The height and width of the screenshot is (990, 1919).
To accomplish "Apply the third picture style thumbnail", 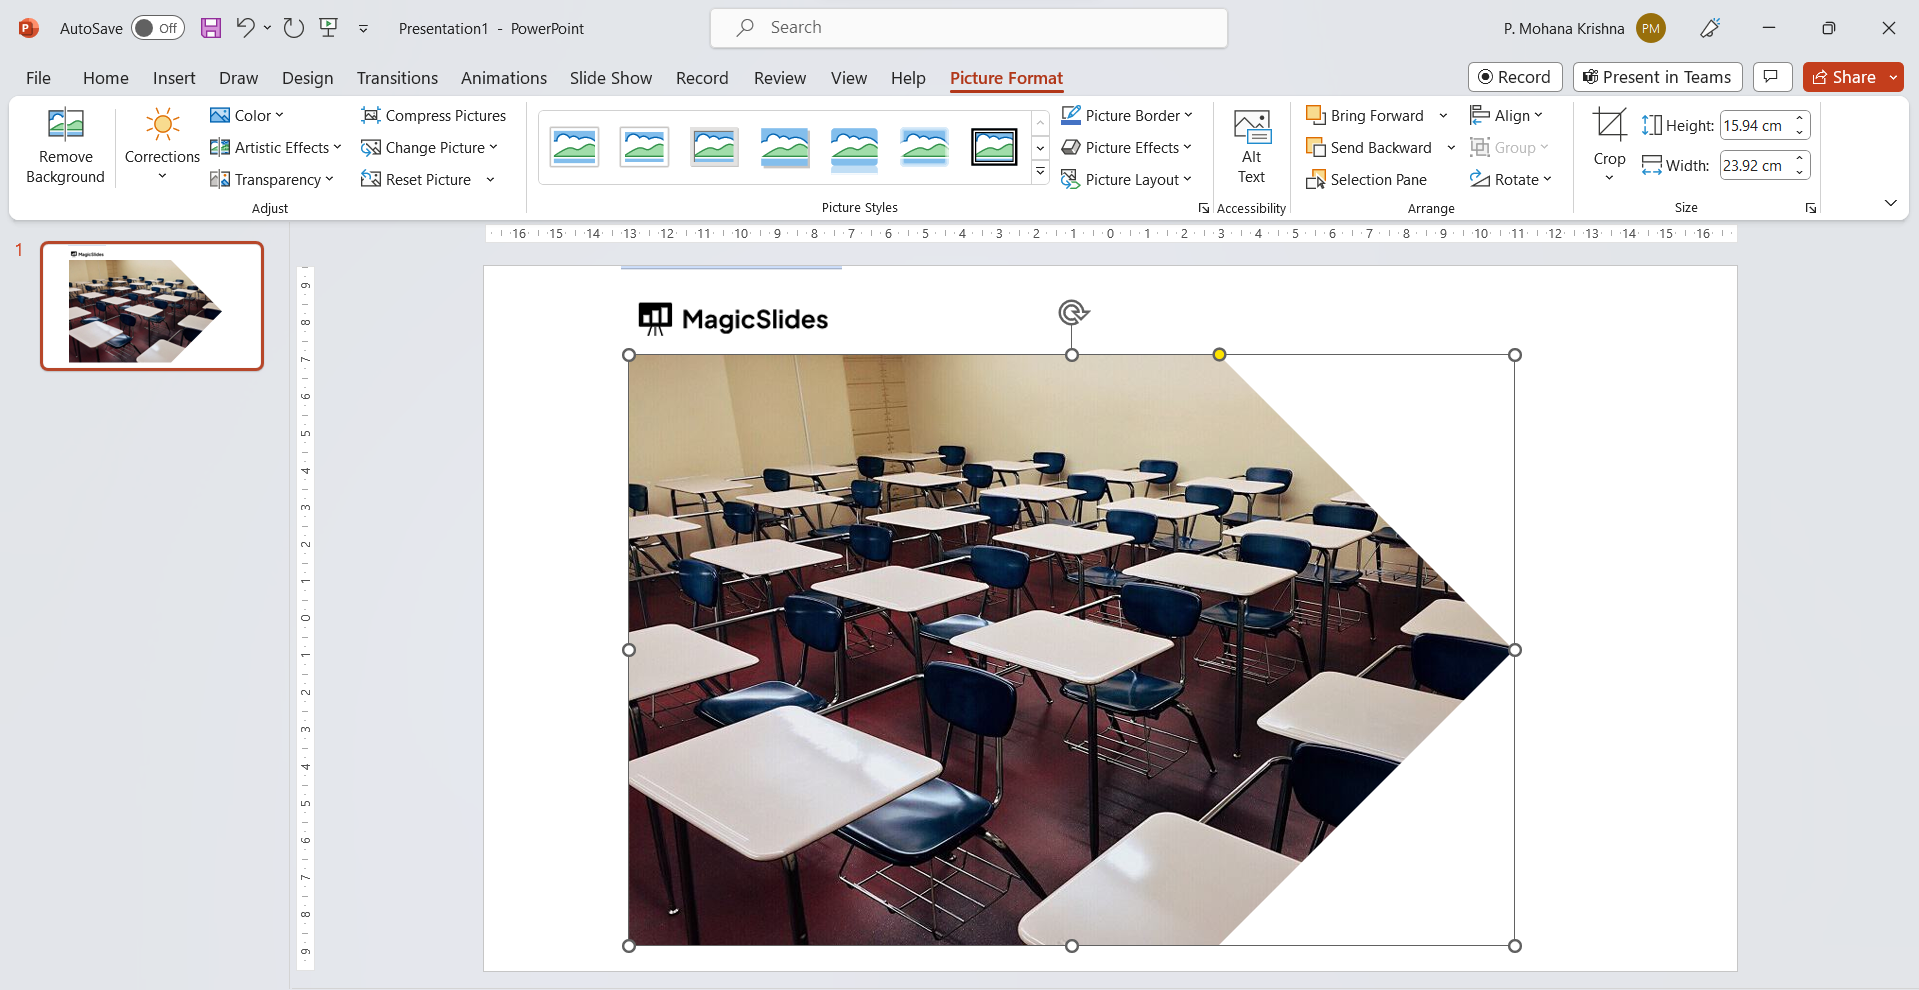I will [714, 147].
